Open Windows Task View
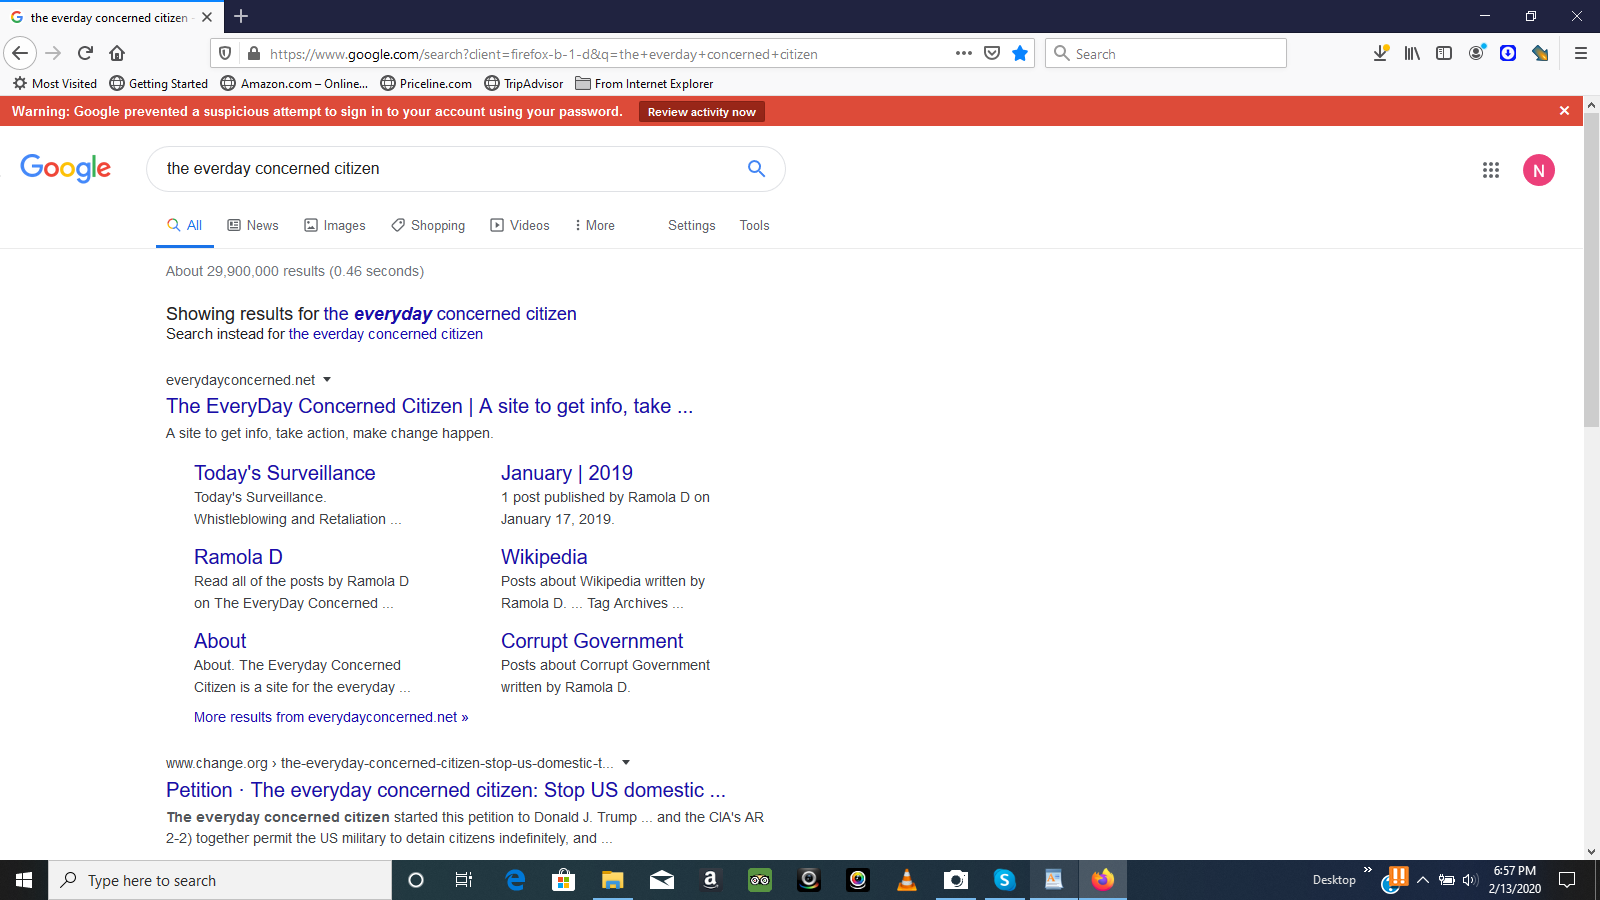 click(464, 880)
